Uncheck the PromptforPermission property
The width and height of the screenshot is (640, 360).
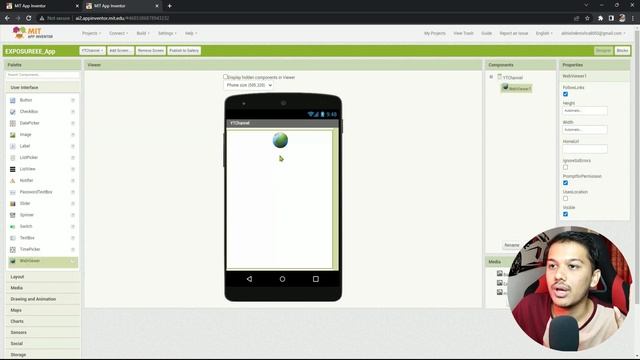(565, 182)
